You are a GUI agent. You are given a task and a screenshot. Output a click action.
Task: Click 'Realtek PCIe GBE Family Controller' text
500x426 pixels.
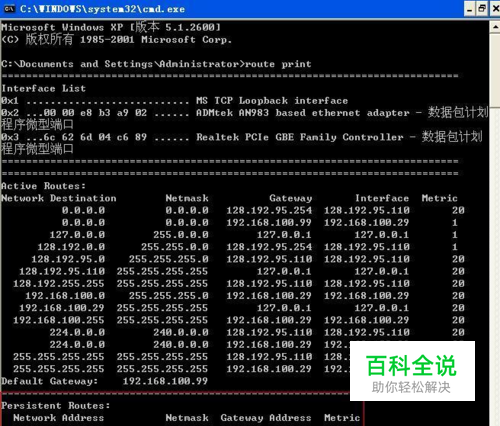tap(300, 137)
